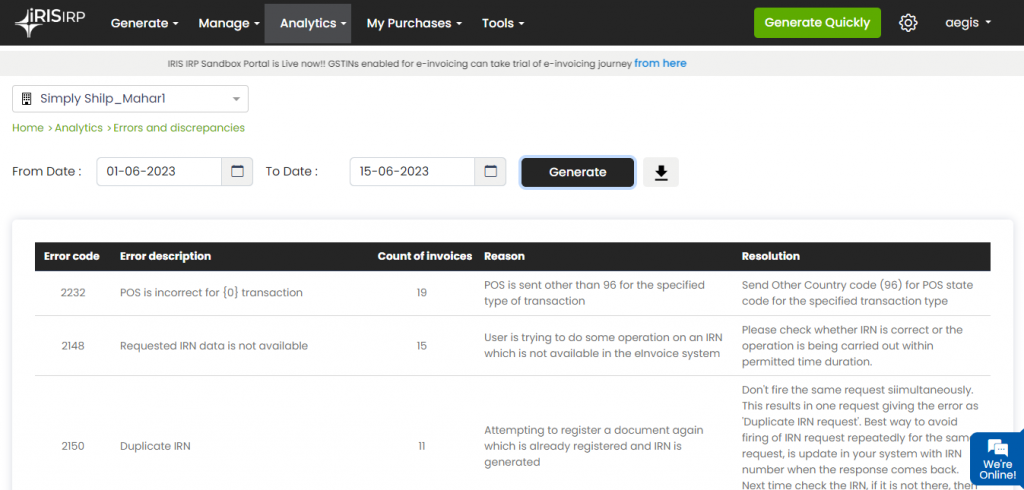
Task: Expand the Tools dropdown
Action: click(503, 23)
